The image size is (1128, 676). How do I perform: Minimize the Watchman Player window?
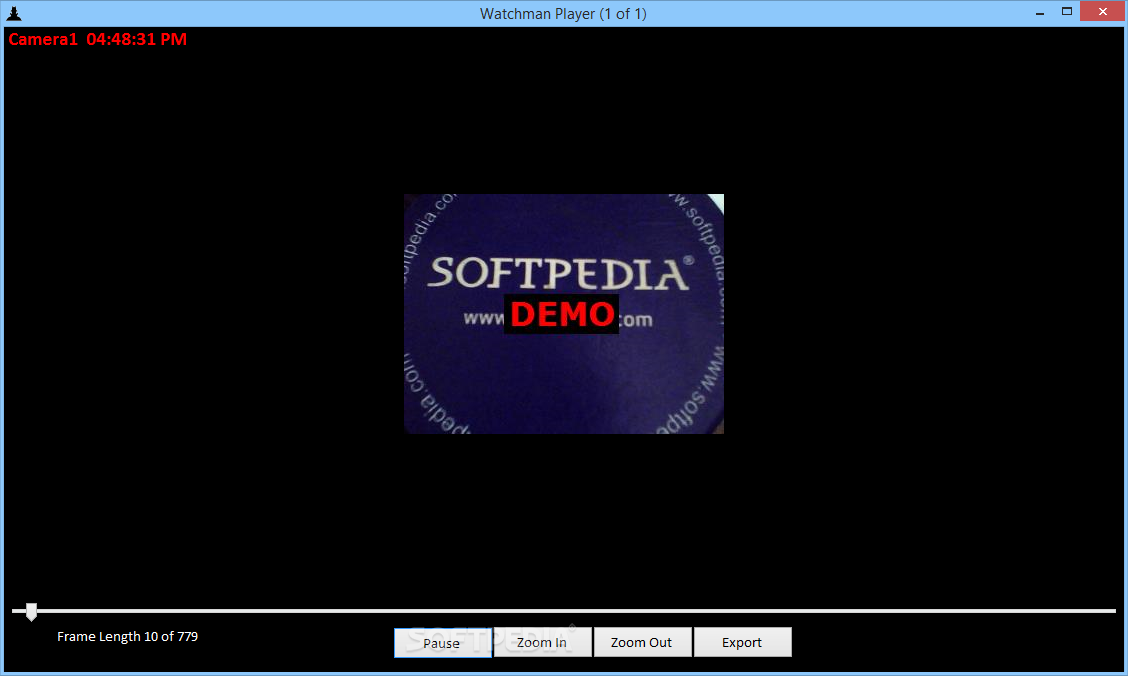point(1040,12)
